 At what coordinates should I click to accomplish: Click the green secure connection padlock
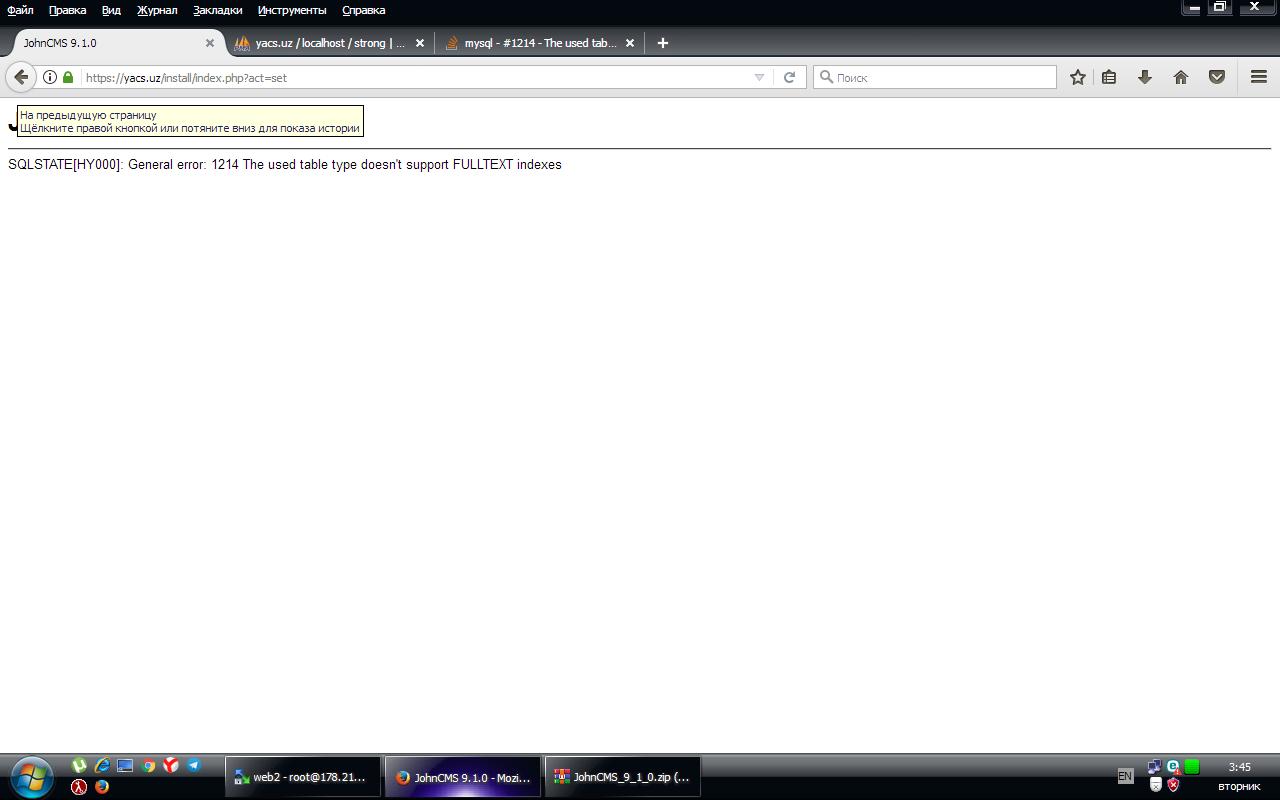tap(68, 77)
